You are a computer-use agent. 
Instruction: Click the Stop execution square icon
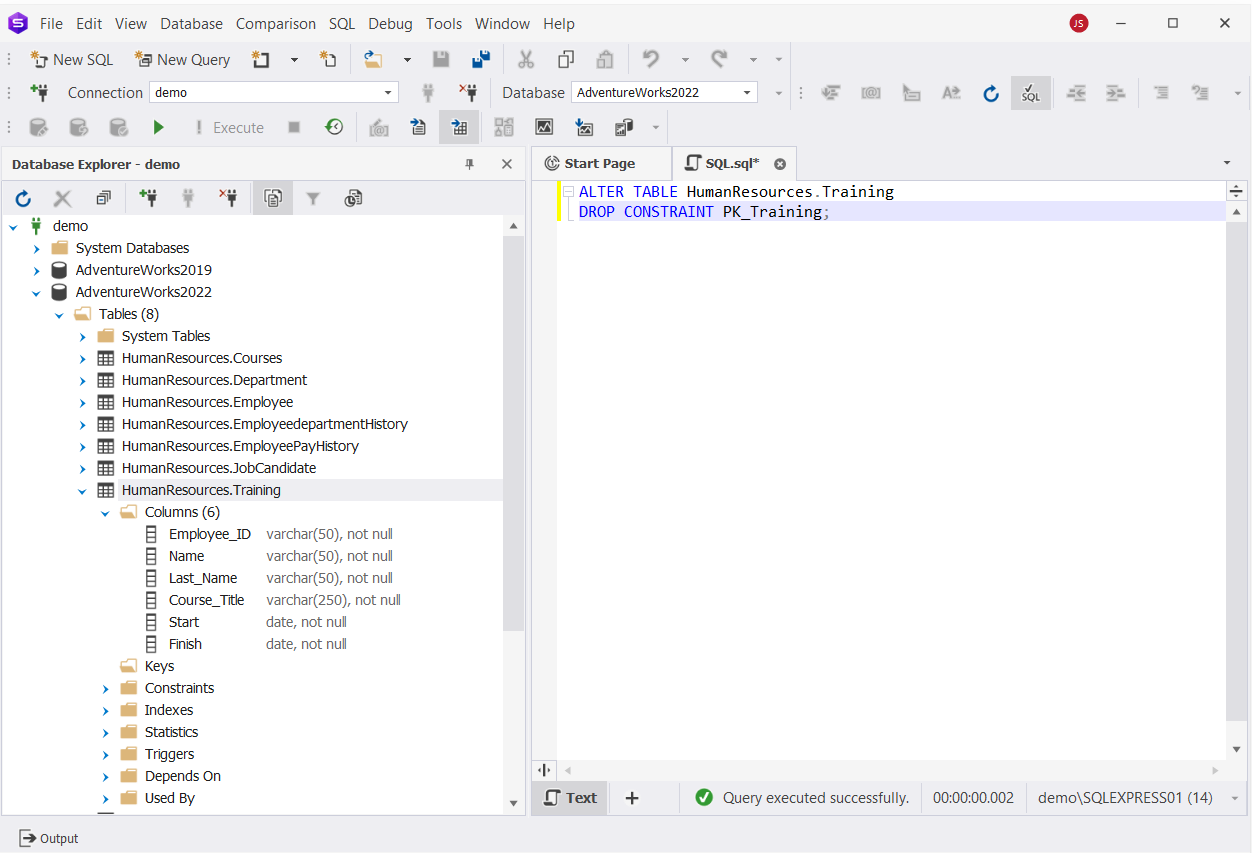(x=294, y=127)
